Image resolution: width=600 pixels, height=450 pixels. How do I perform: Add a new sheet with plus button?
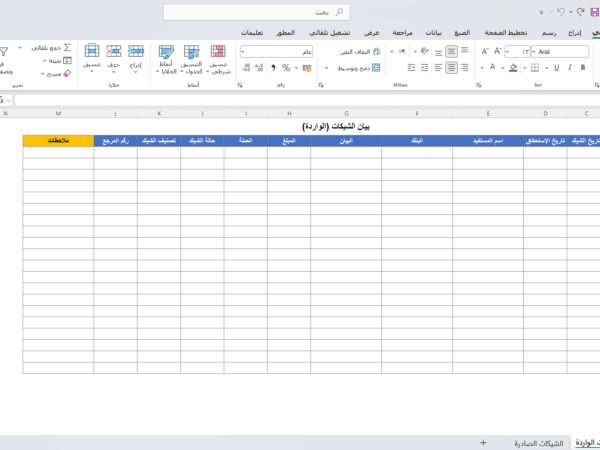pos(483,442)
